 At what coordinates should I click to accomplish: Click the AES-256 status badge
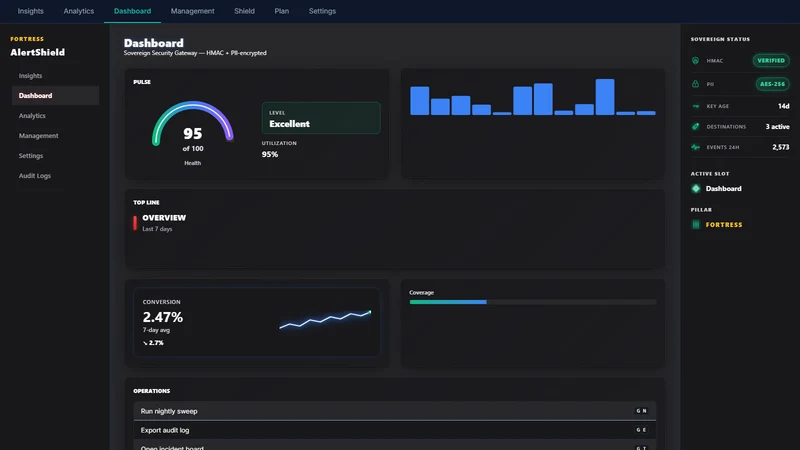(772, 84)
